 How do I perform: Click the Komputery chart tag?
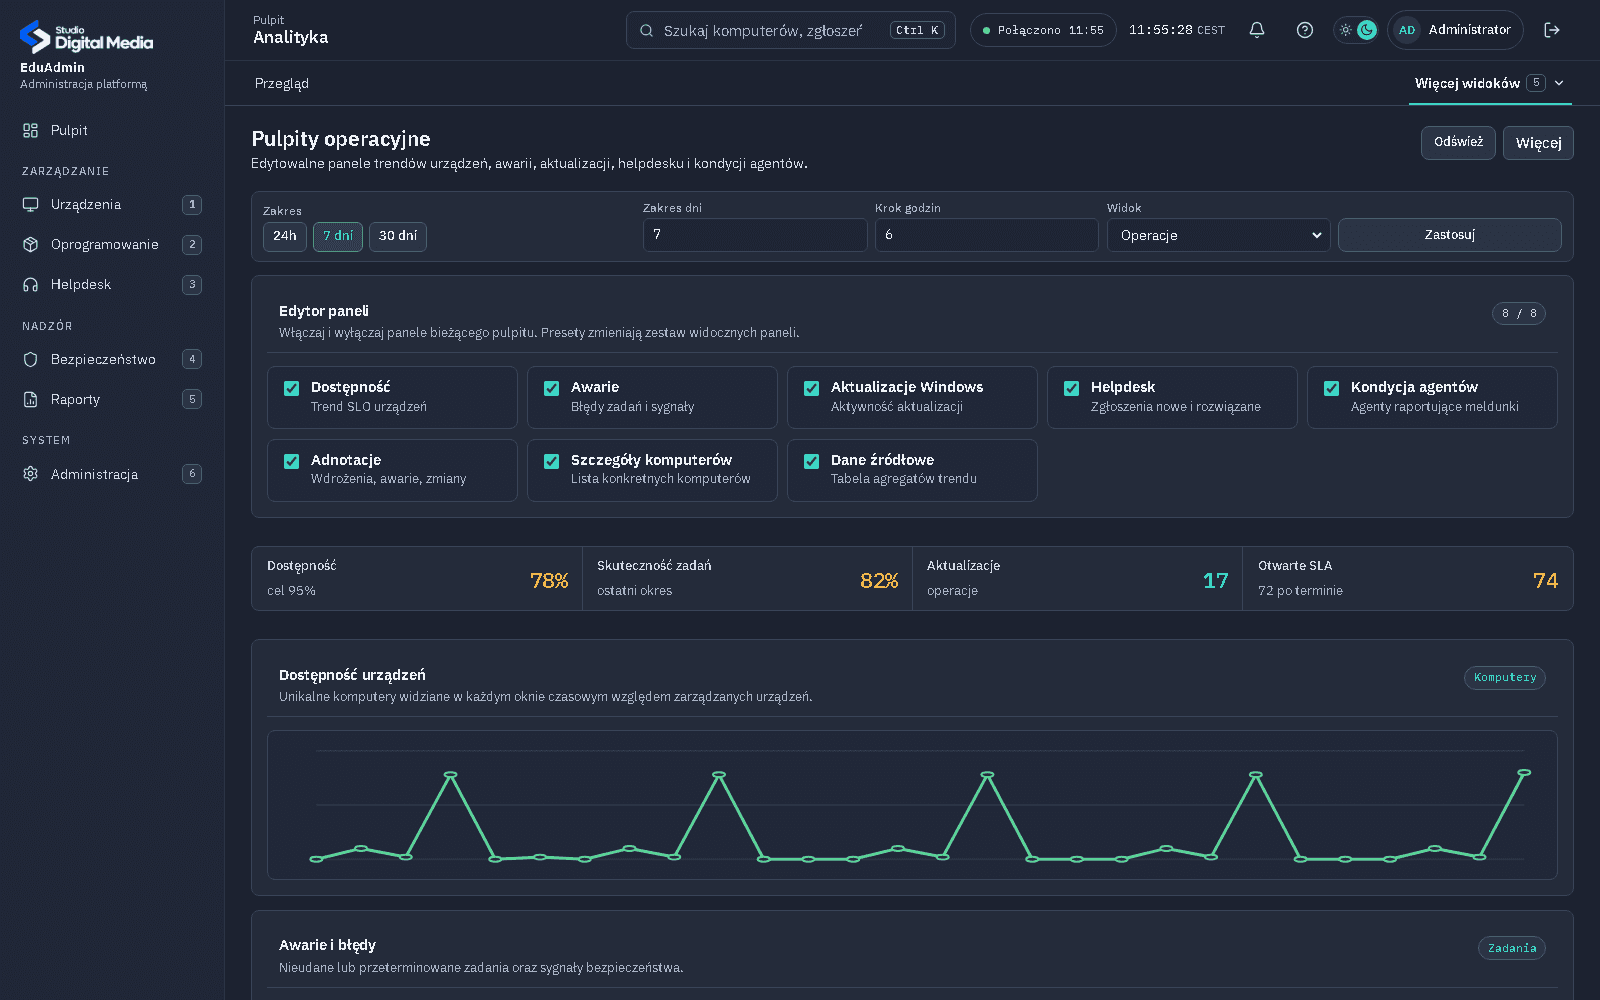pyautogui.click(x=1505, y=677)
